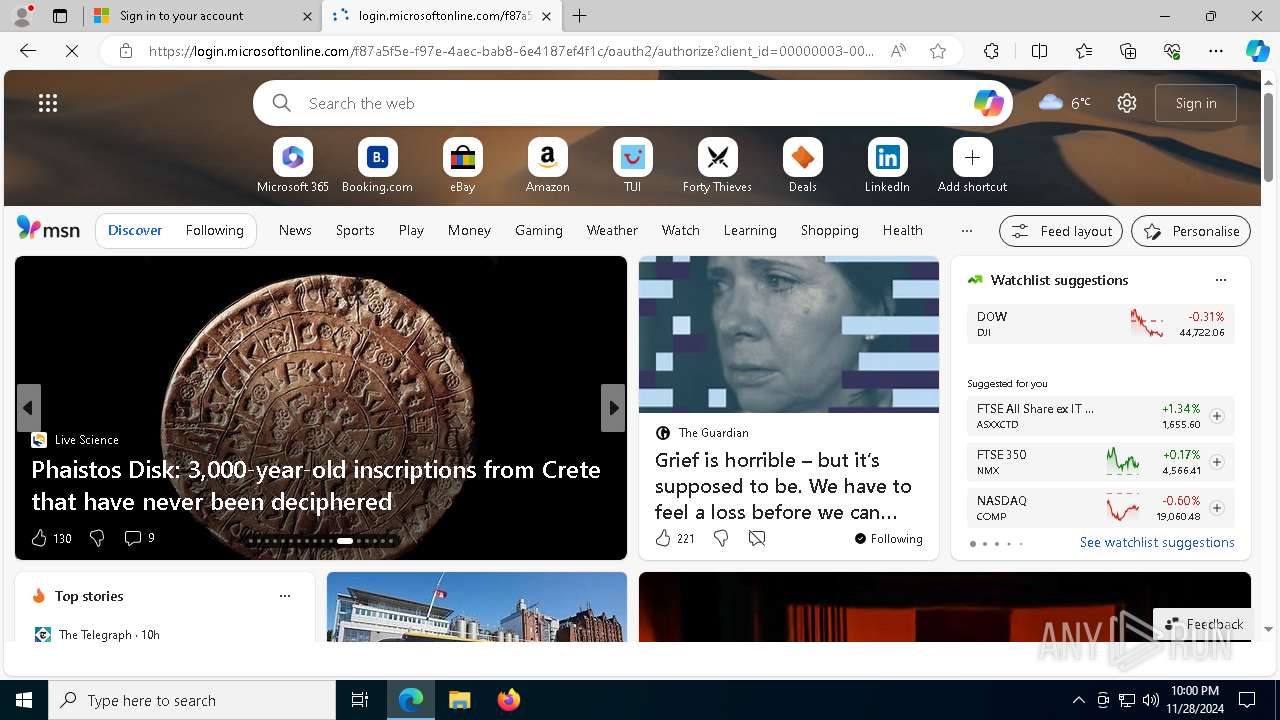The width and height of the screenshot is (1280, 720).
Task: Open the DOW stock row
Action: point(1101,324)
